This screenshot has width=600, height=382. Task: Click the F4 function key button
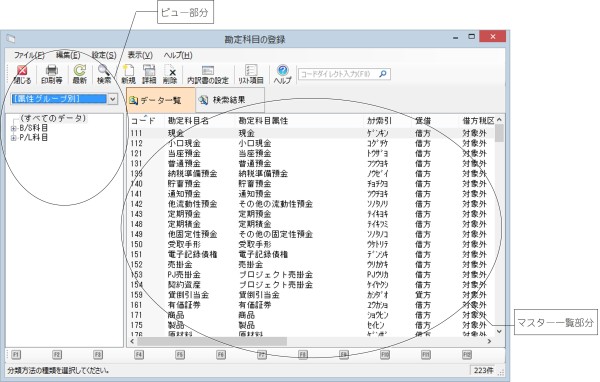click(139, 354)
